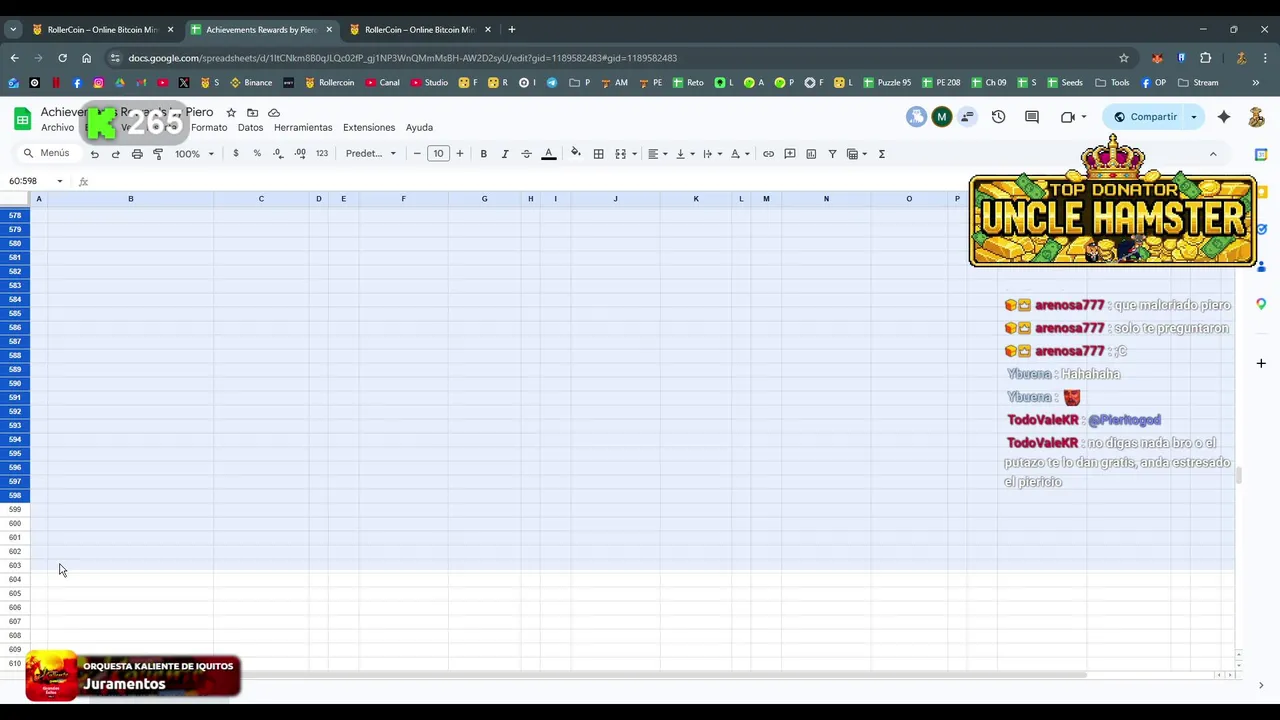Open the Ayuda menu
The image size is (1280, 720).
pos(419,127)
